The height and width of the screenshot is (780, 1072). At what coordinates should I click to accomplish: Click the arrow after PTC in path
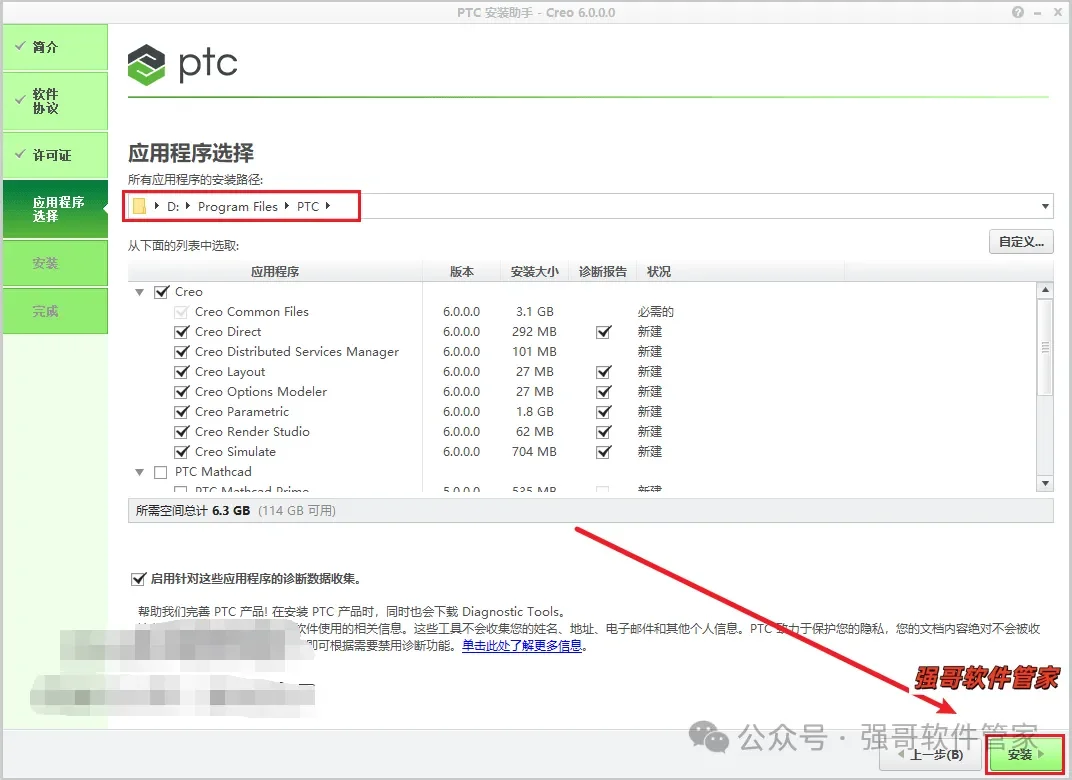[328, 206]
